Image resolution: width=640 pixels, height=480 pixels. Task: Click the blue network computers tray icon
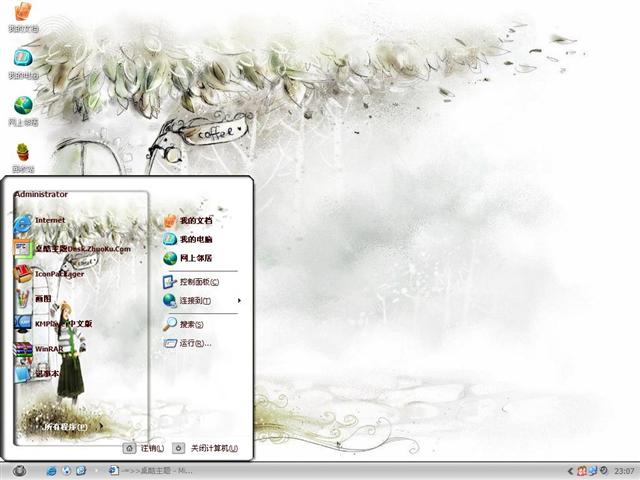tap(592, 471)
